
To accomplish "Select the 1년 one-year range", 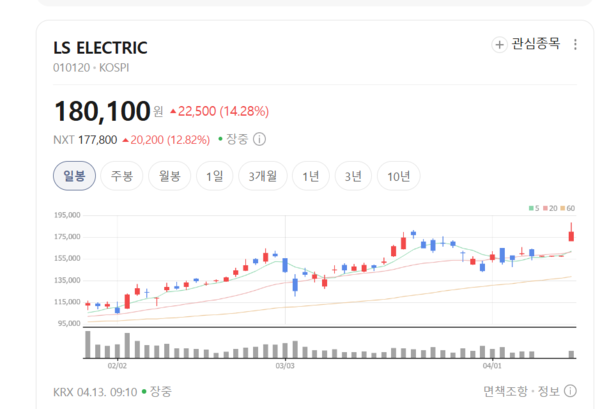I will tap(311, 176).
